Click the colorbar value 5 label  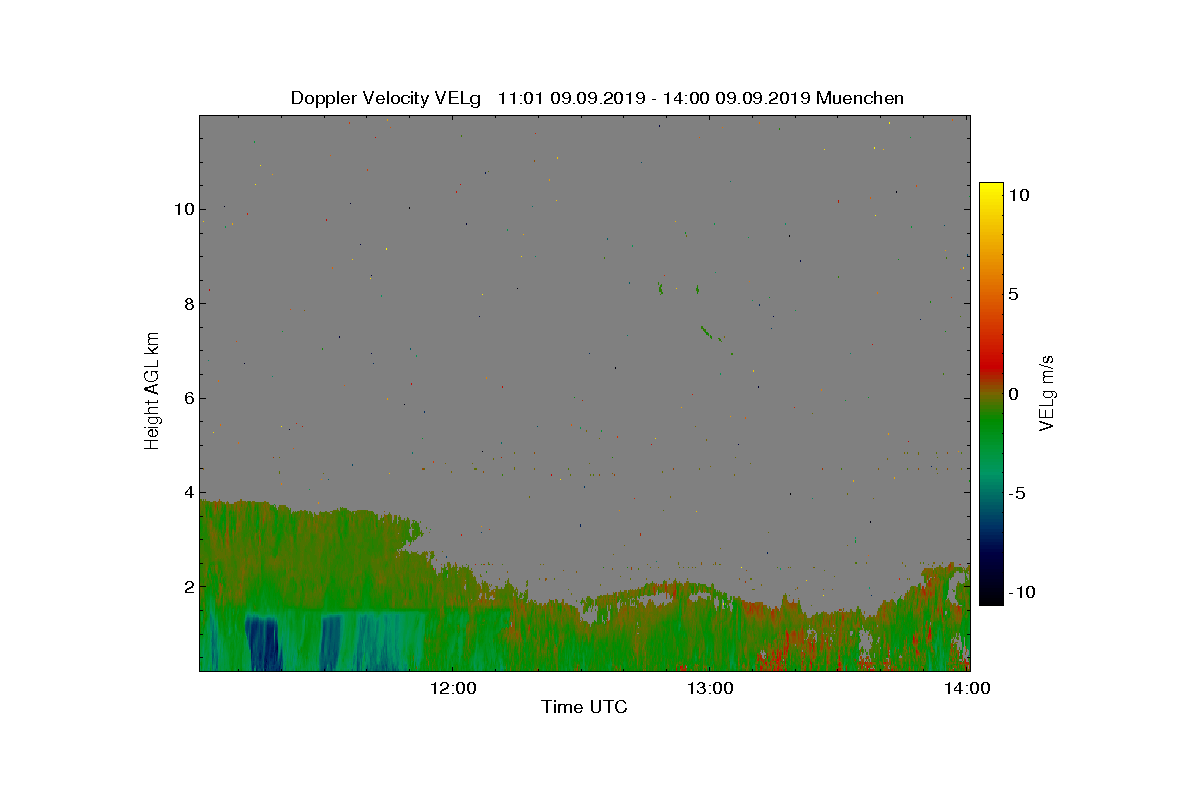point(1013,295)
